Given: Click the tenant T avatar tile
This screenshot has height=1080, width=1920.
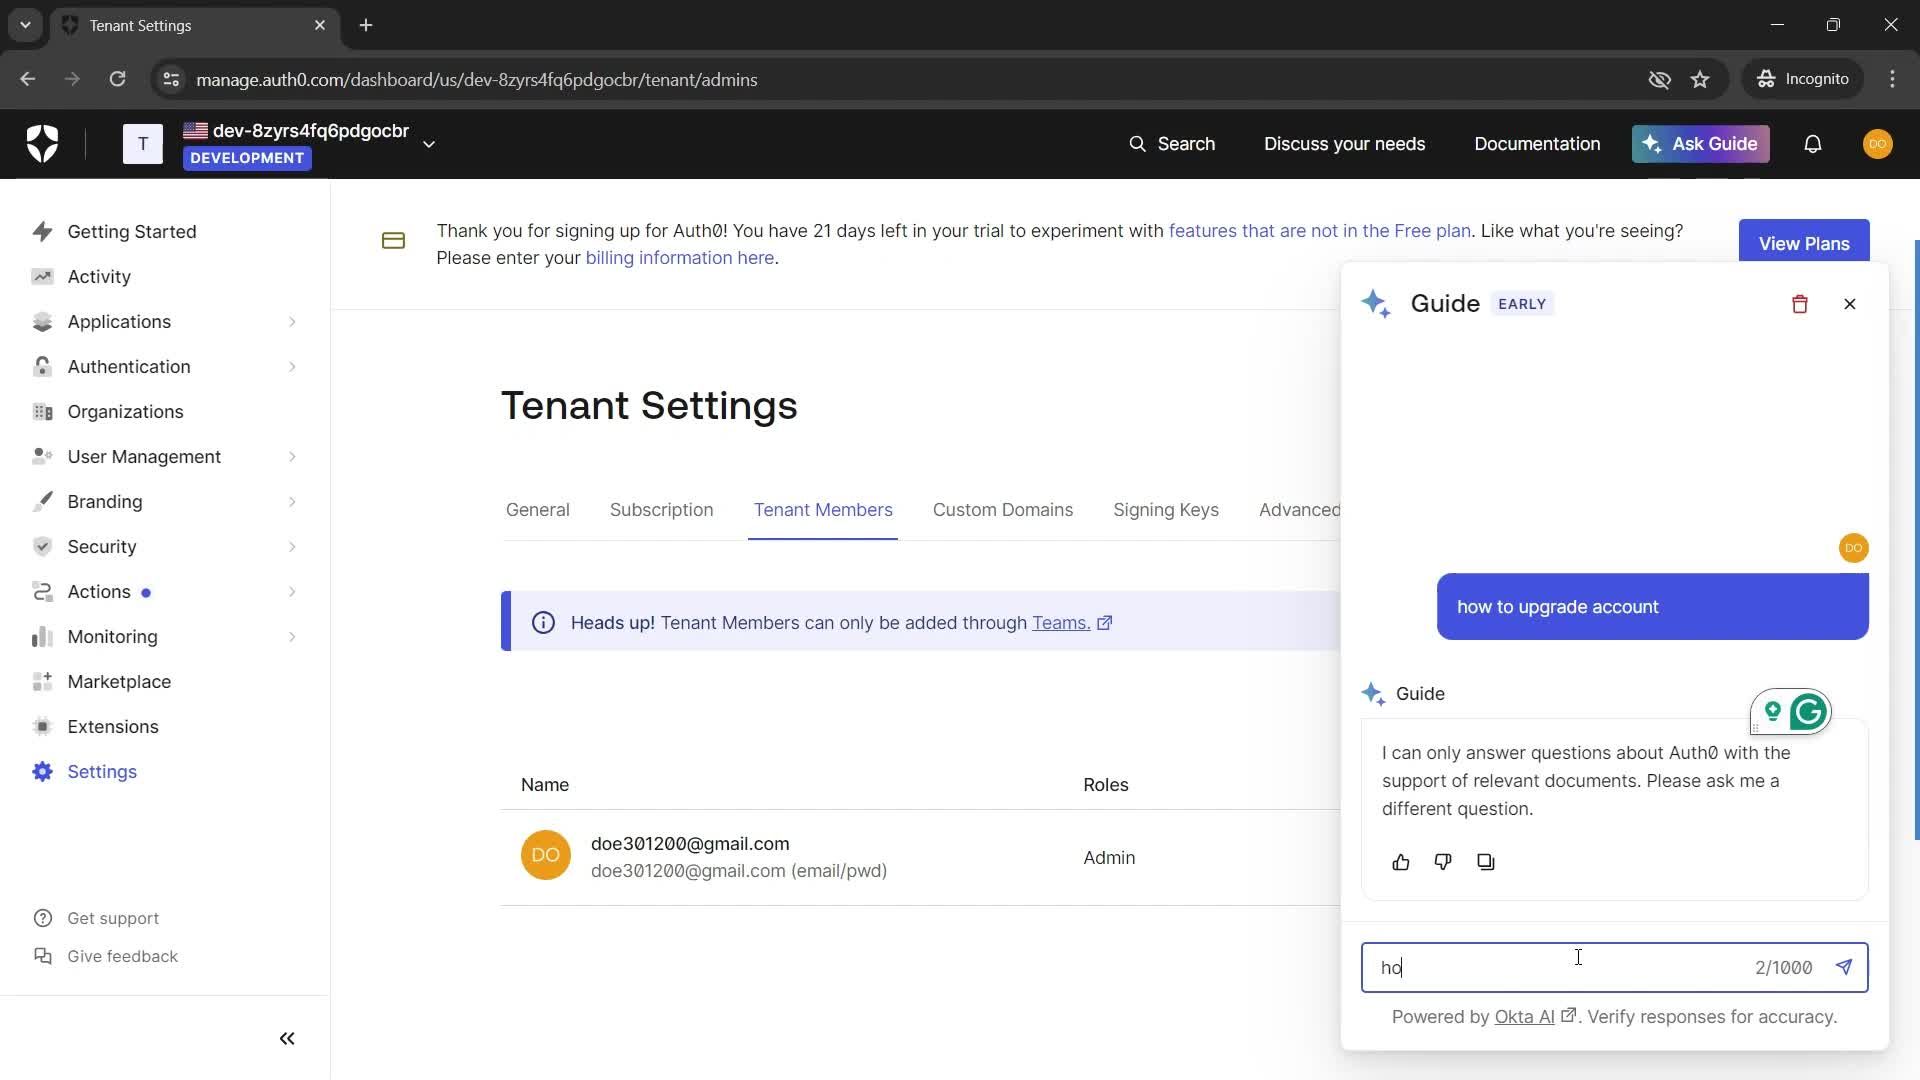Looking at the screenshot, I should pos(142,144).
